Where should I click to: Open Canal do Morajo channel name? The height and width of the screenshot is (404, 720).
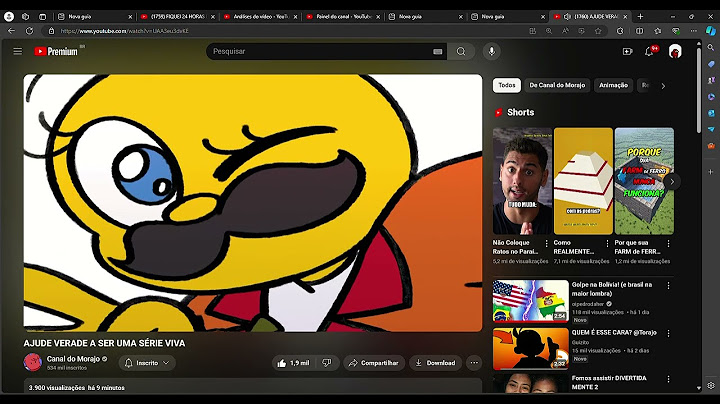pyautogui.click(x=73, y=359)
